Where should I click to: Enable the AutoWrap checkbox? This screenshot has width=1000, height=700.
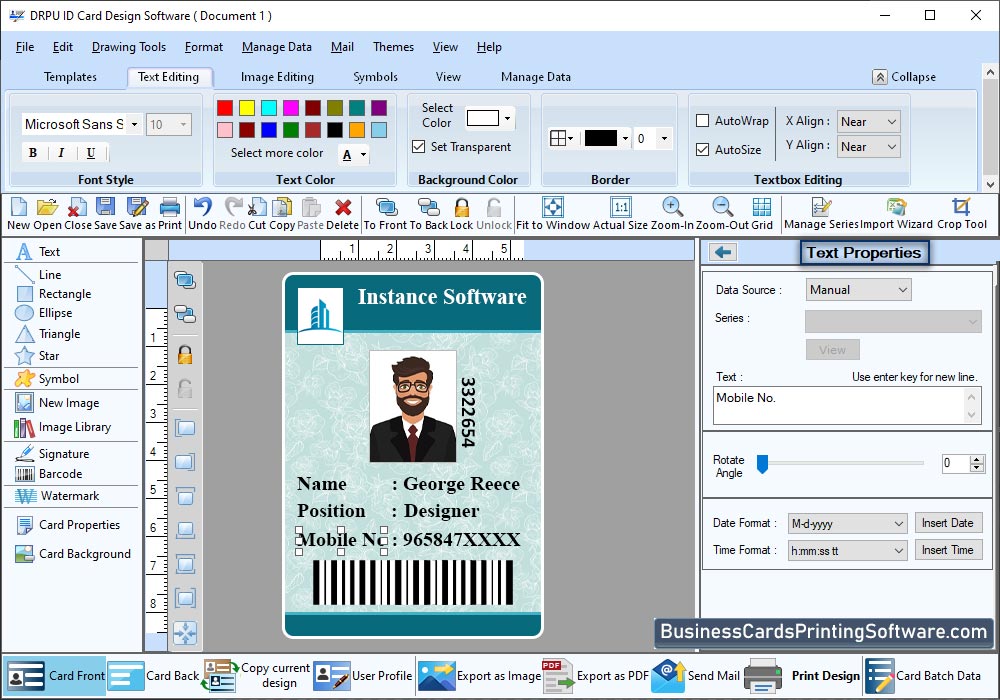(702, 120)
